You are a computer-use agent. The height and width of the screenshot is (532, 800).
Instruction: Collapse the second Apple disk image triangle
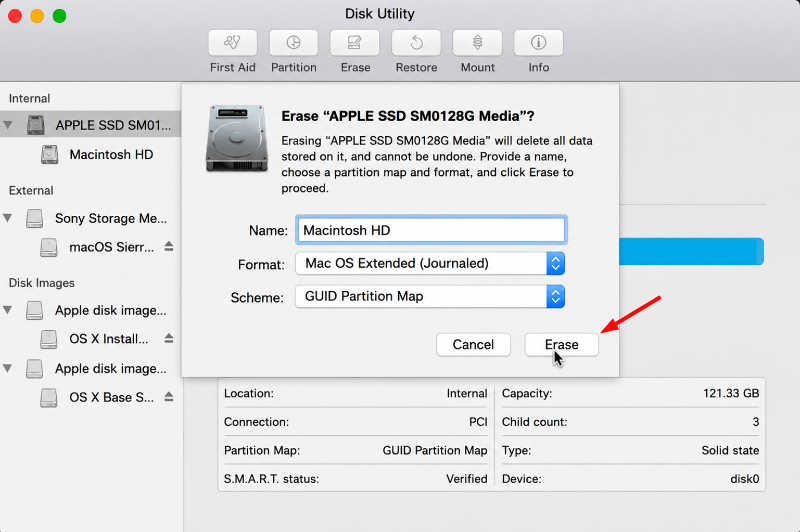pyautogui.click(x=8, y=368)
